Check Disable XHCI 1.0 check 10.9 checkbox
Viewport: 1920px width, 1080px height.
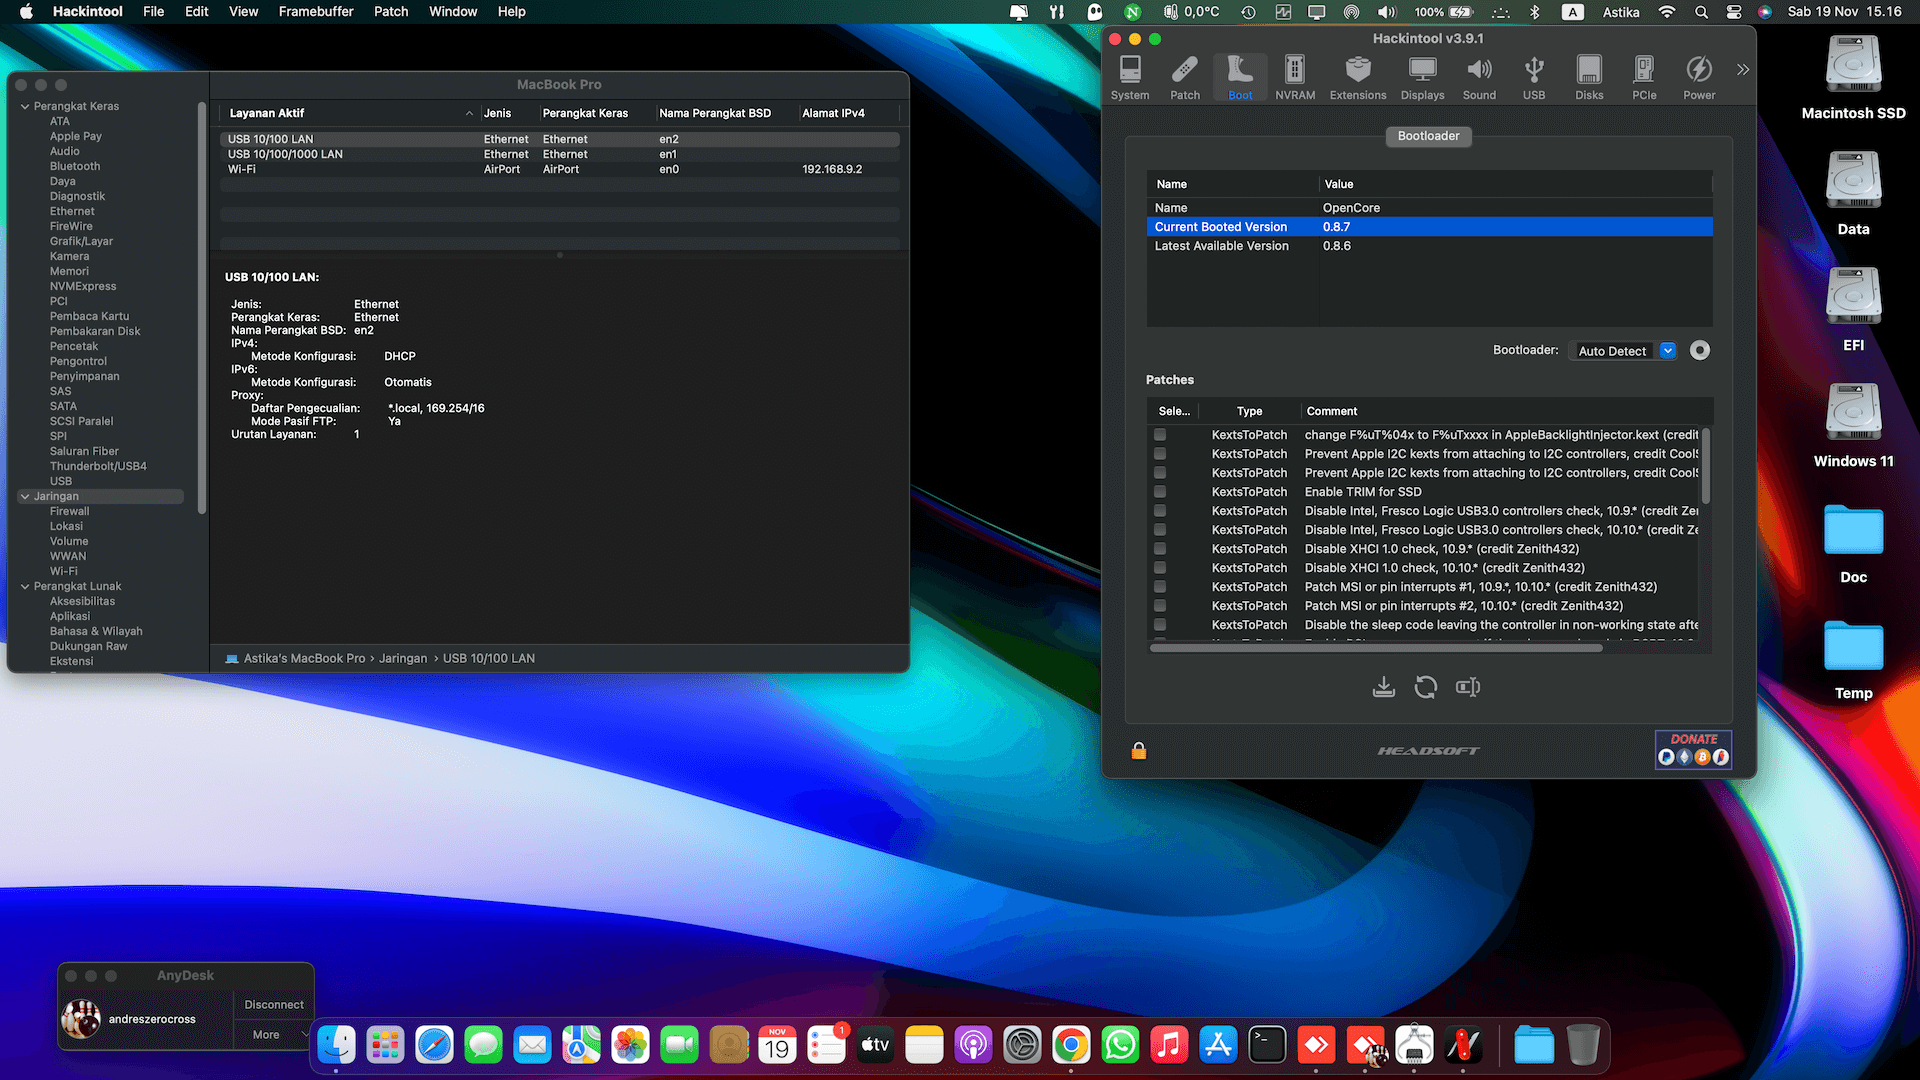[1160, 549]
